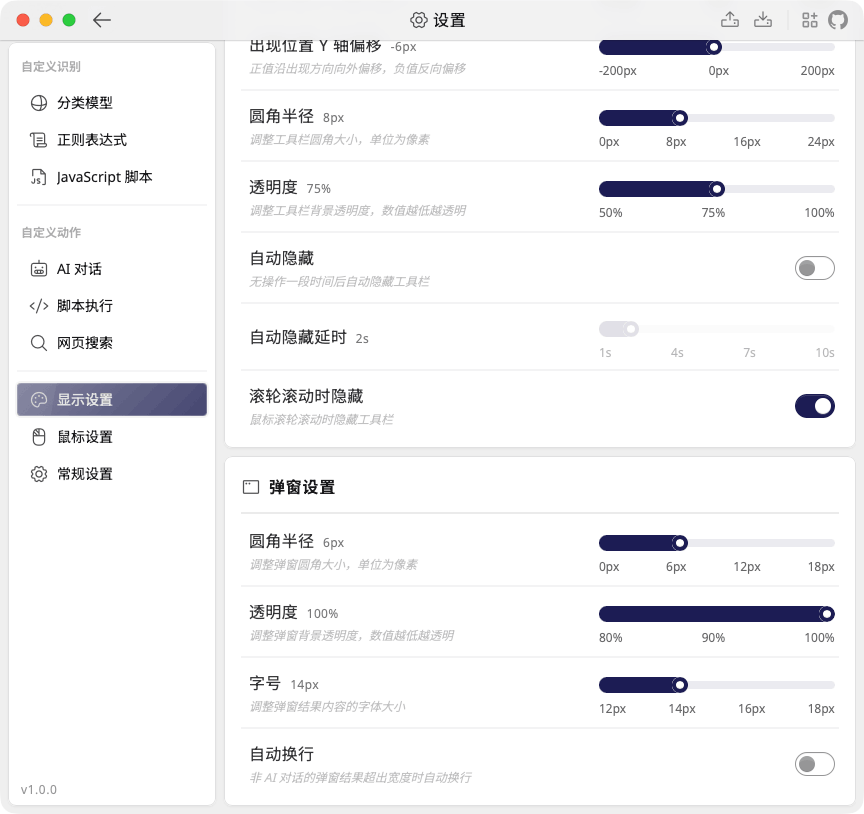Select 脚本执行 in sidebar

112,306
